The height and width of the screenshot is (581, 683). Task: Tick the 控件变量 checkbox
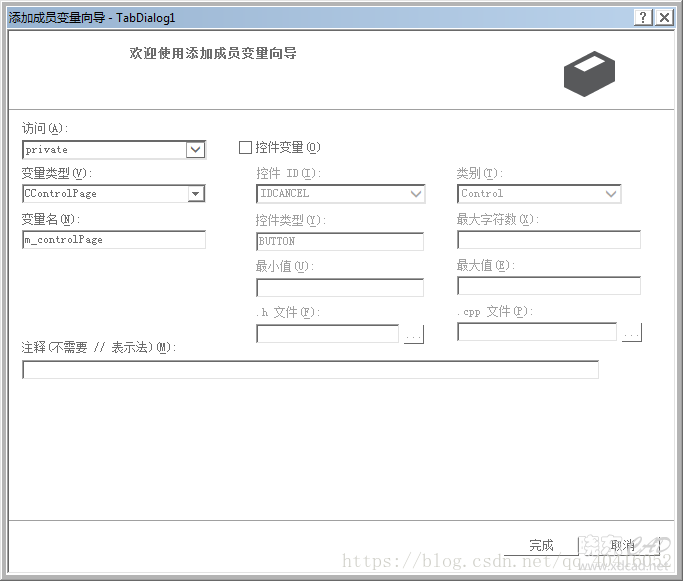click(245, 148)
